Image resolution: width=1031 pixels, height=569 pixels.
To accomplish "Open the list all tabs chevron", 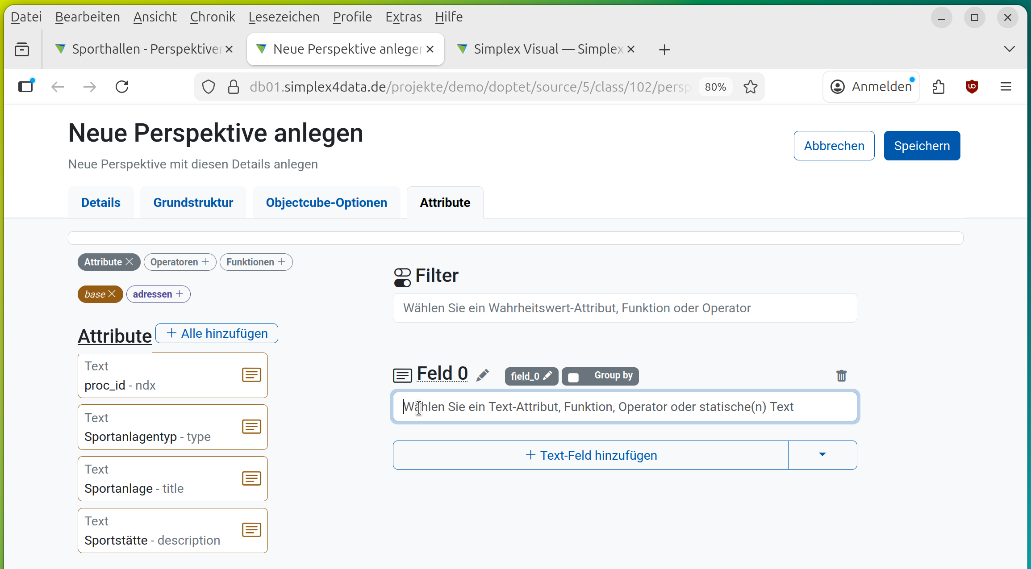I will click(1008, 49).
